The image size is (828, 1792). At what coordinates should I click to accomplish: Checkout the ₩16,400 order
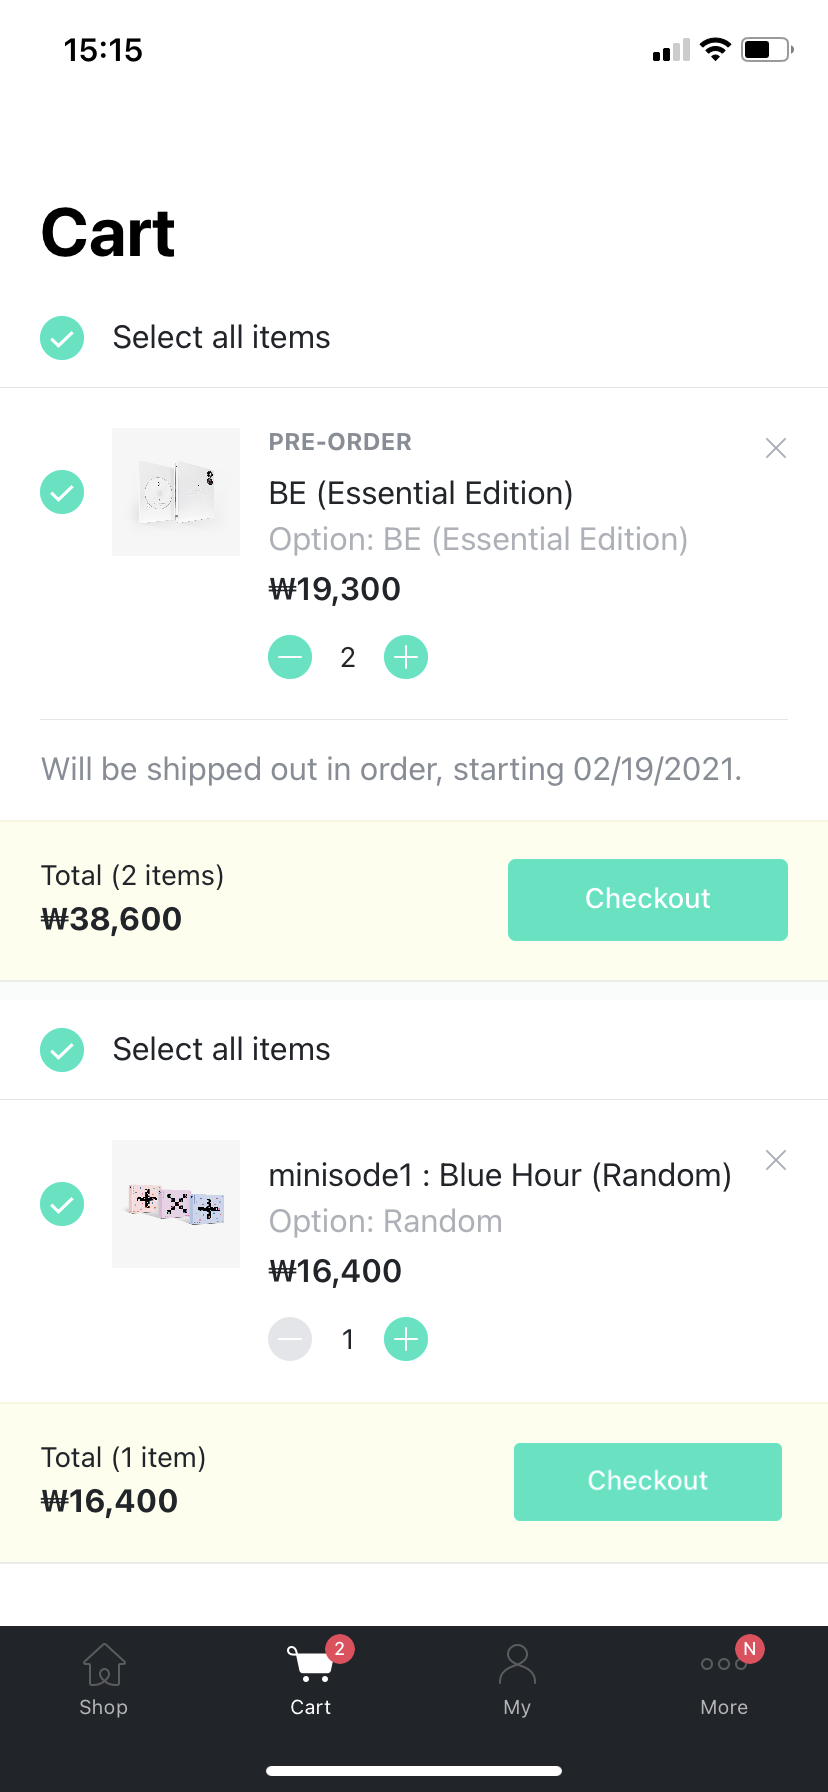tap(648, 1482)
